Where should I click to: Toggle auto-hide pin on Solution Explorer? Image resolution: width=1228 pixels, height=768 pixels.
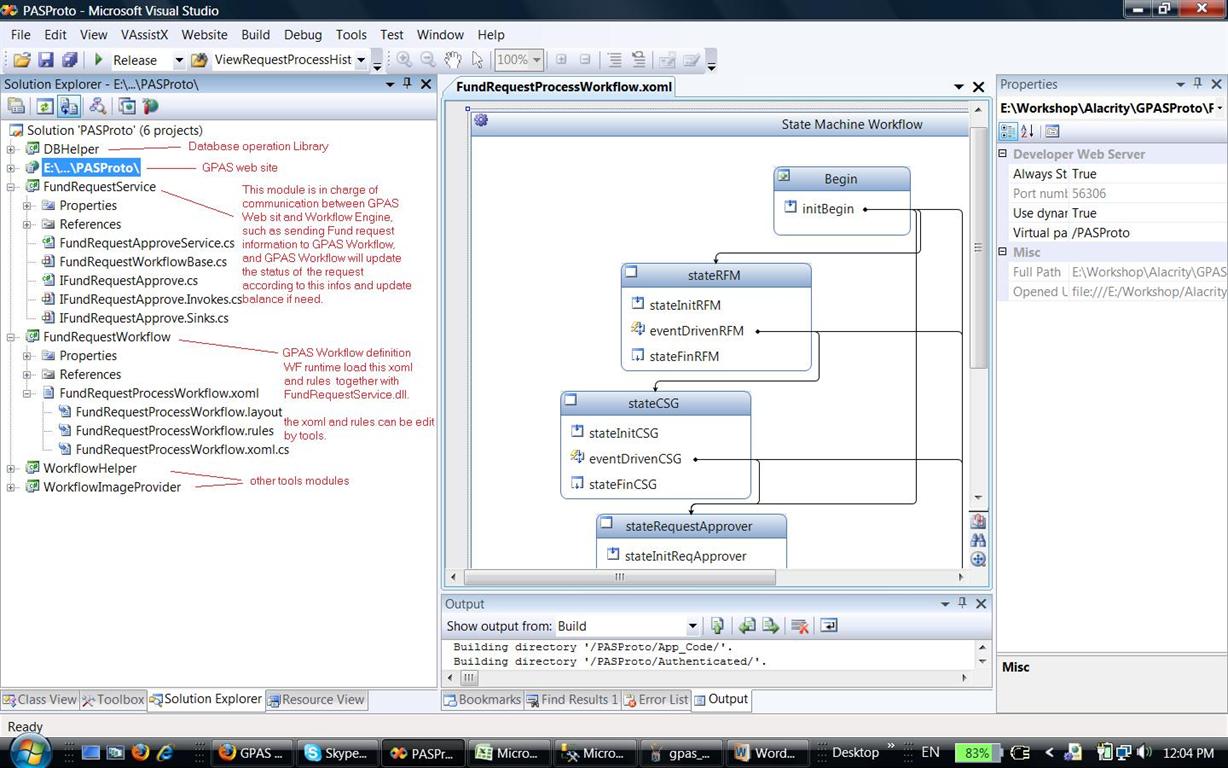coord(407,84)
